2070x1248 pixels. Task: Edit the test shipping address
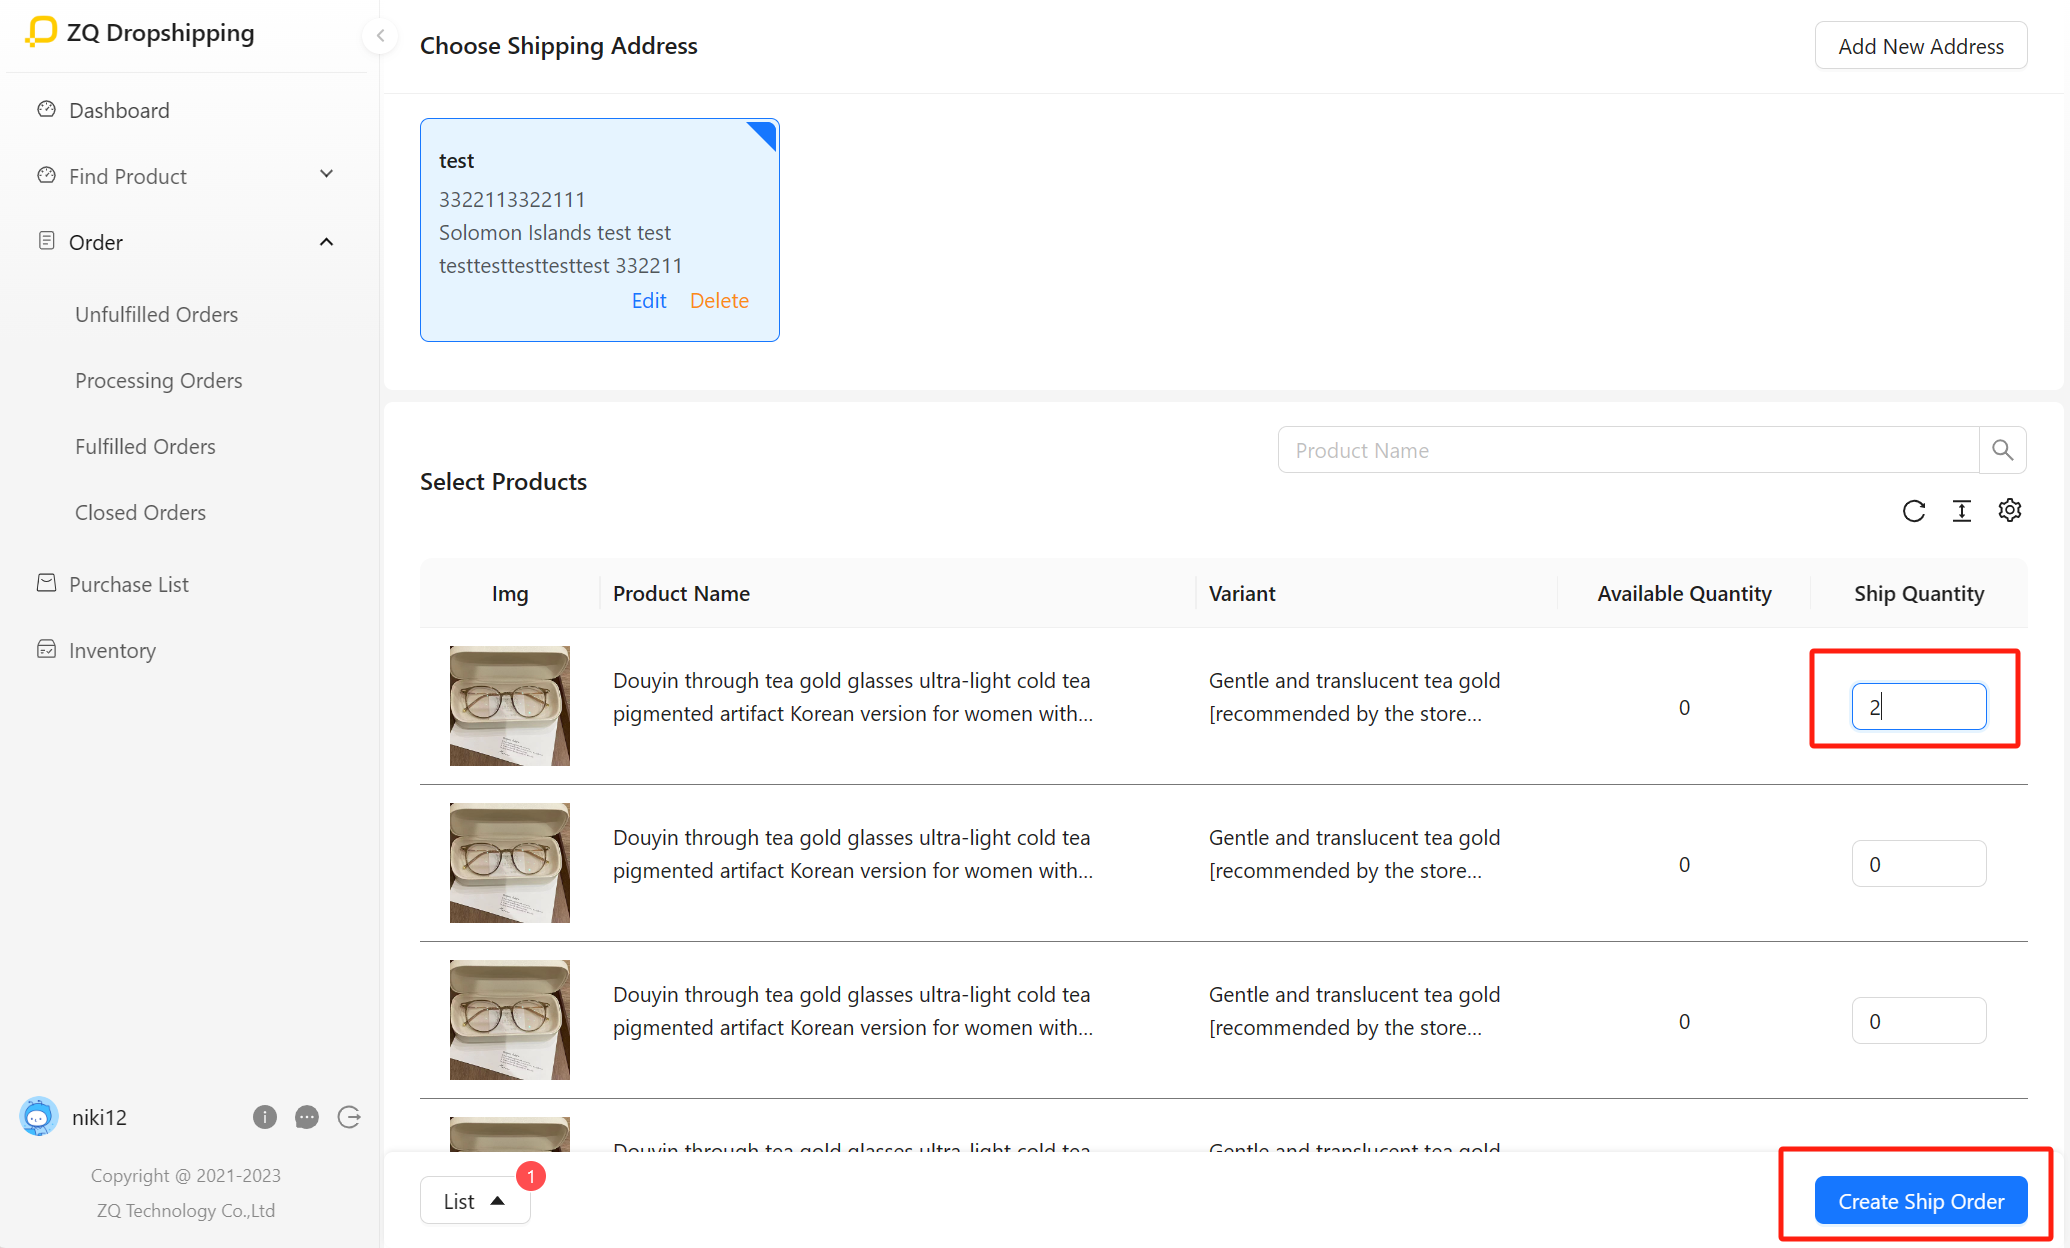point(648,301)
